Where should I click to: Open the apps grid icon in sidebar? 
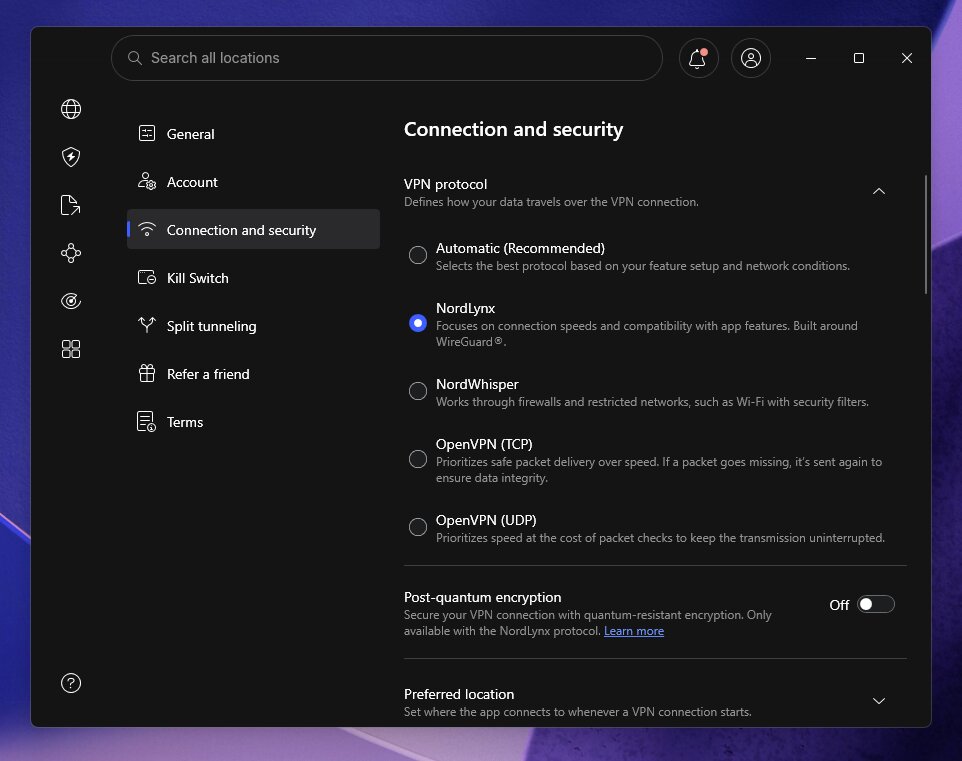[71, 349]
